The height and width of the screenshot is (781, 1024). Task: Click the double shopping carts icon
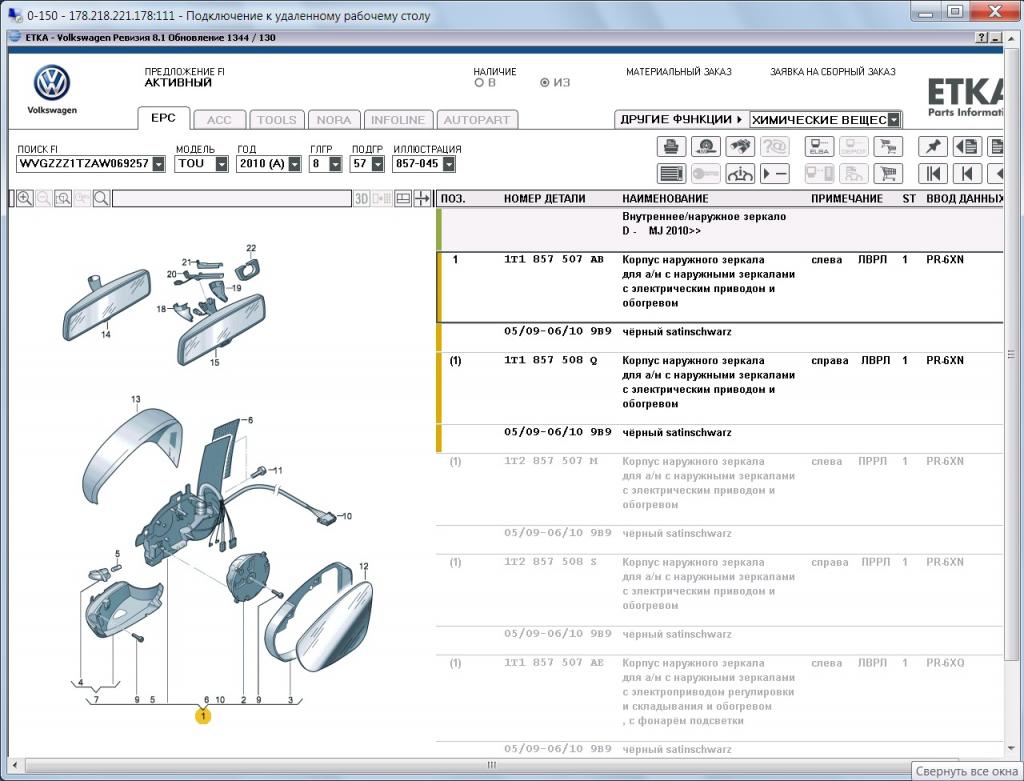click(888, 146)
